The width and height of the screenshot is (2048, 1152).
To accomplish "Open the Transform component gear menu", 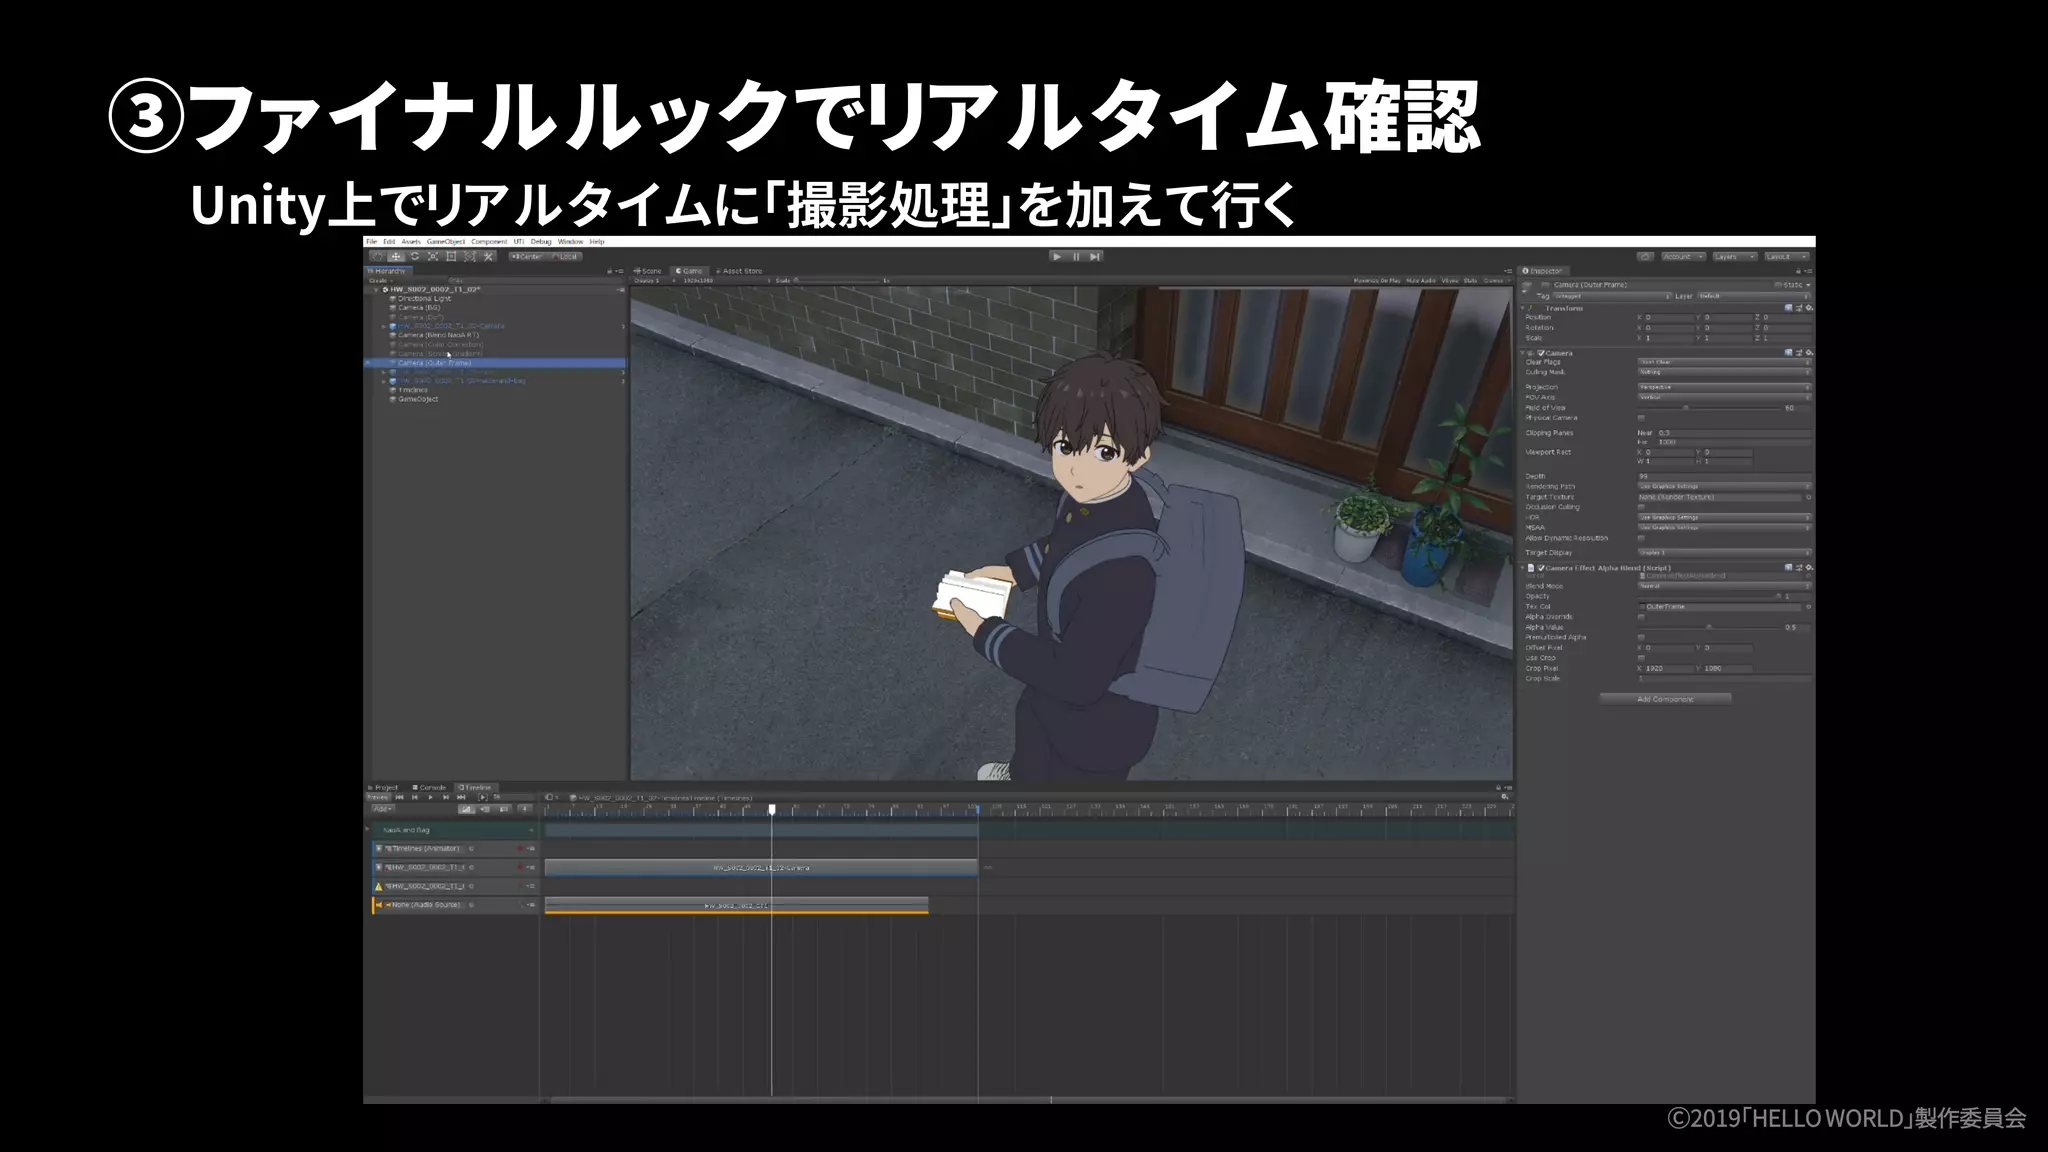I will click(x=1809, y=308).
